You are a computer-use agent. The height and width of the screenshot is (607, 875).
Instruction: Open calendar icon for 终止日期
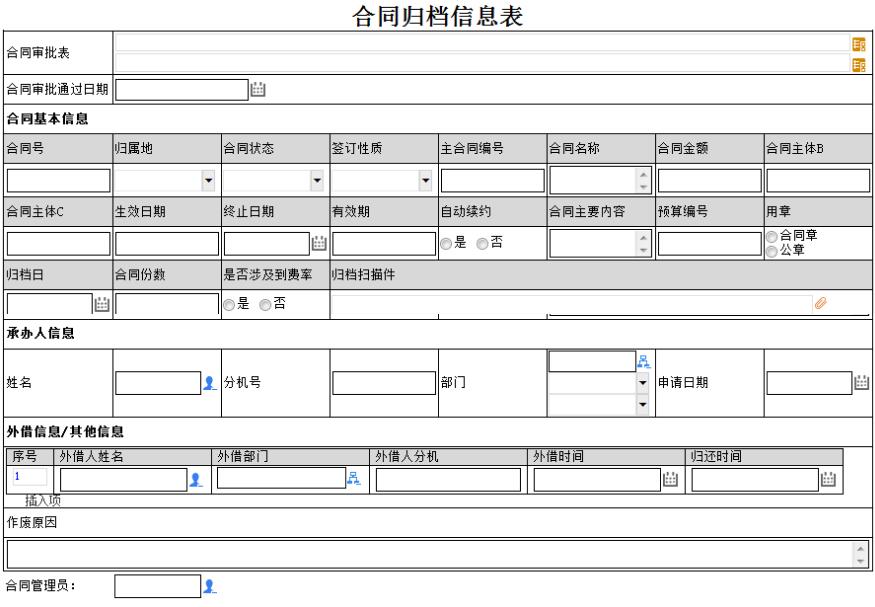pyautogui.click(x=319, y=243)
